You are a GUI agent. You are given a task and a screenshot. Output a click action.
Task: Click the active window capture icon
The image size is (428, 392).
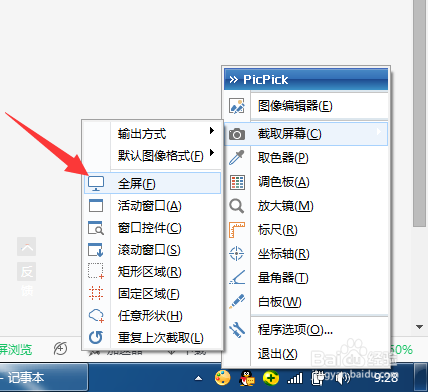[96, 205]
